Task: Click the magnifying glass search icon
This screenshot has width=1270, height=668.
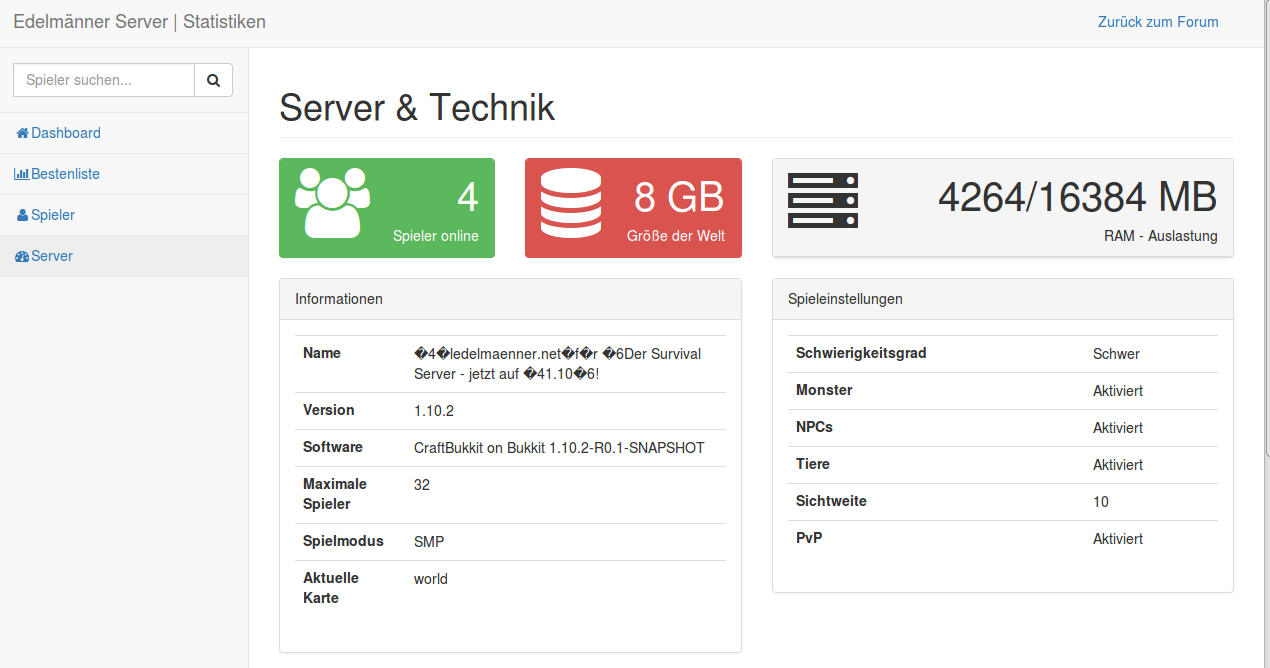Action: tap(213, 80)
